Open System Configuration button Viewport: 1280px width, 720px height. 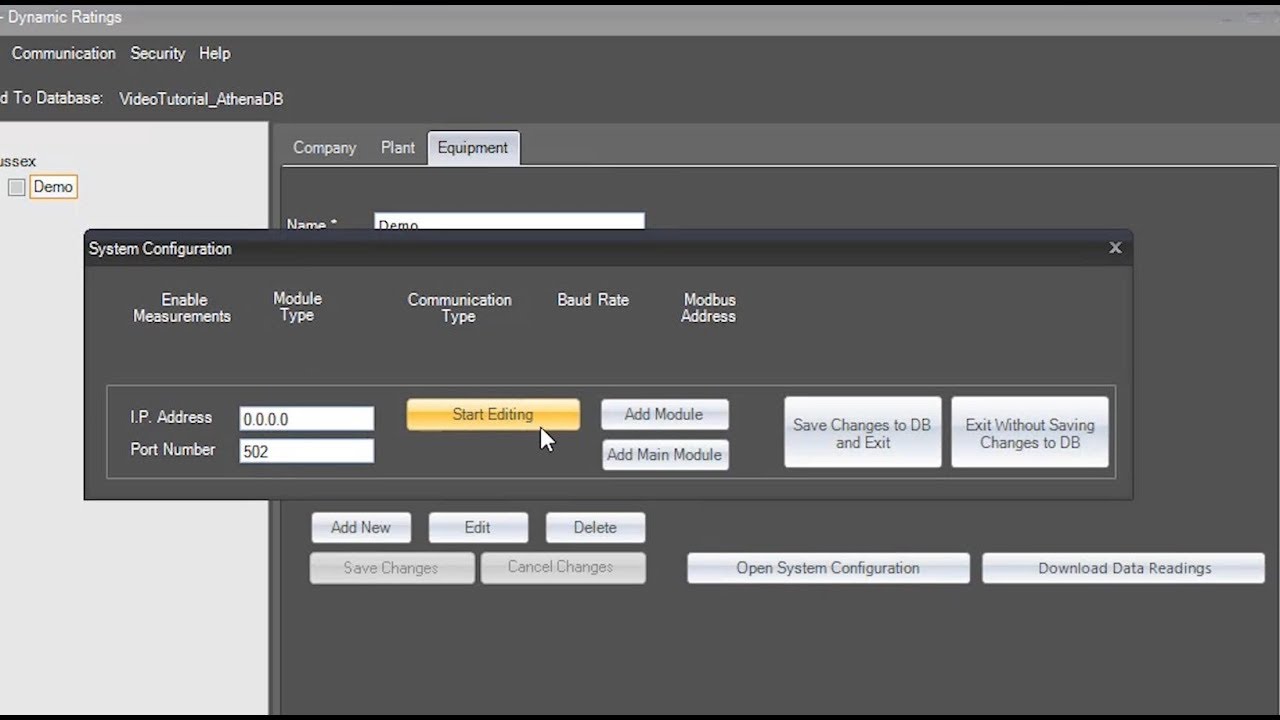[x=828, y=568]
